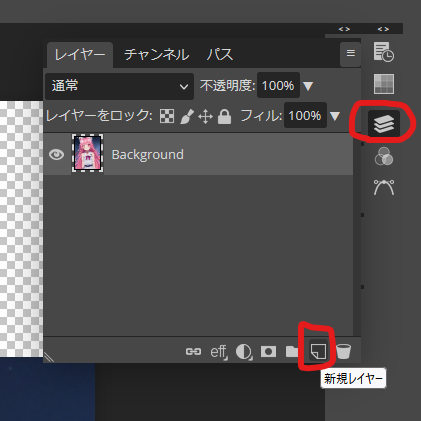Add a raster mask to layer

coord(268,351)
